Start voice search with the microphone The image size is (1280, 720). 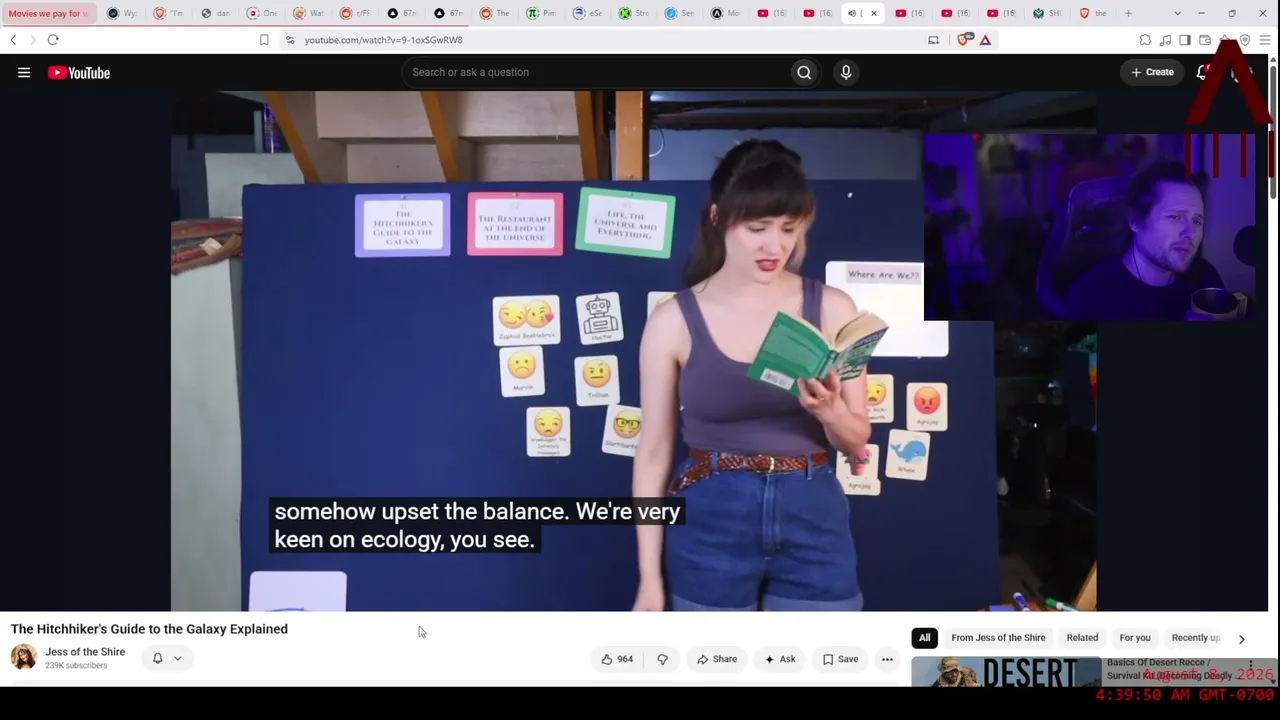click(846, 72)
